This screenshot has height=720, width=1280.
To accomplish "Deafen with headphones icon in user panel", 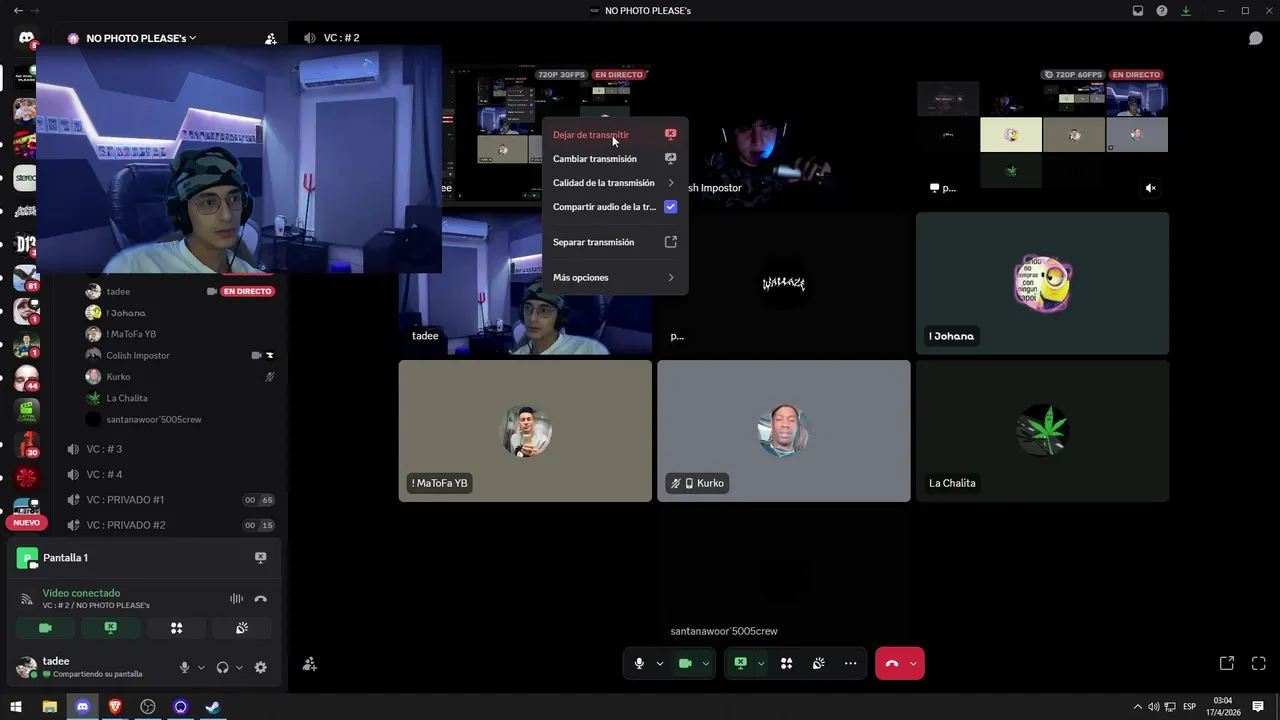I will pos(222,667).
